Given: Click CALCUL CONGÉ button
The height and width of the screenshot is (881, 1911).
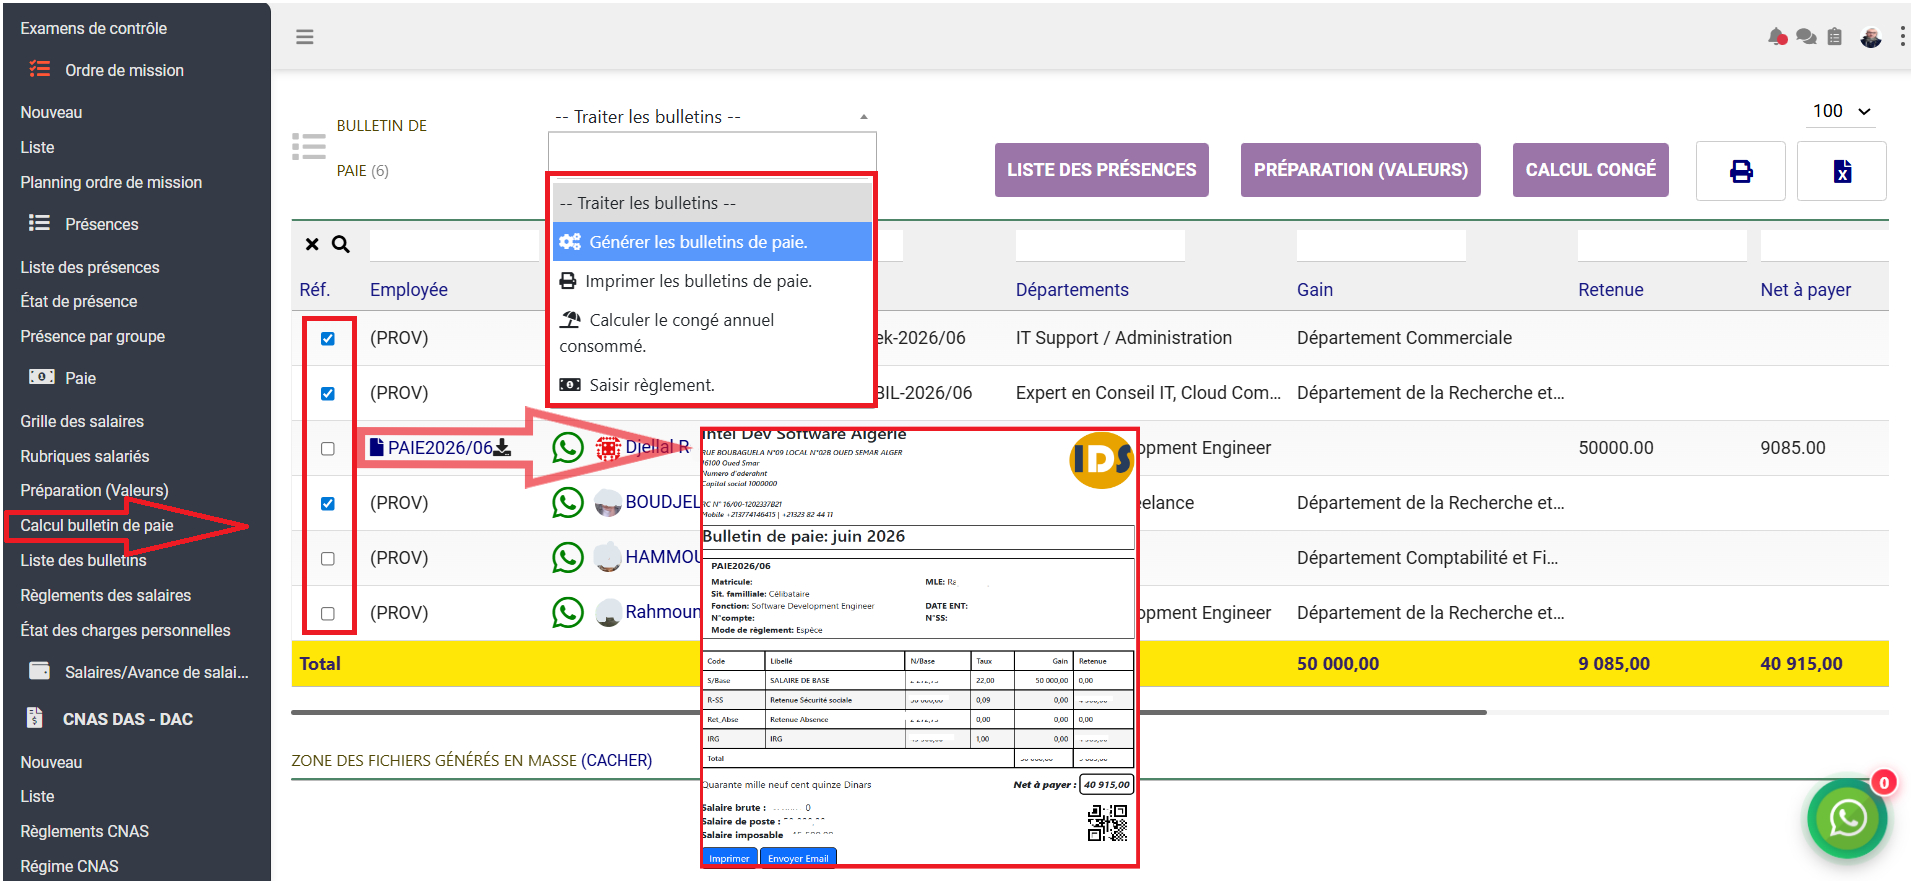Looking at the screenshot, I should tap(1590, 170).
